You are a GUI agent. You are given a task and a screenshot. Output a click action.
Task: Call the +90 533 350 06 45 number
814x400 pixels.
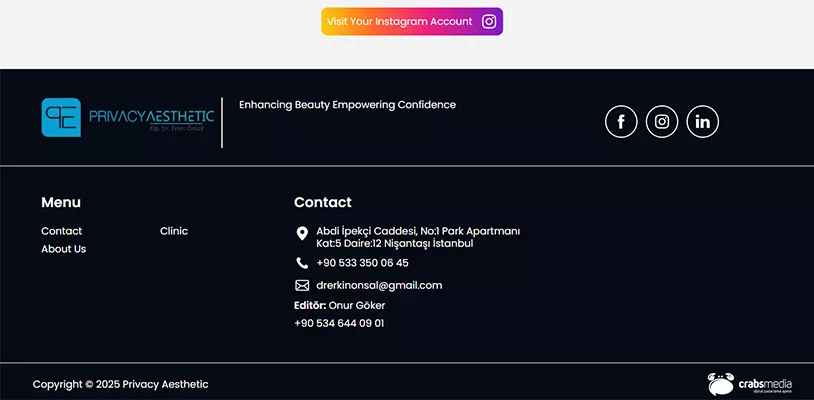pyautogui.click(x=362, y=263)
